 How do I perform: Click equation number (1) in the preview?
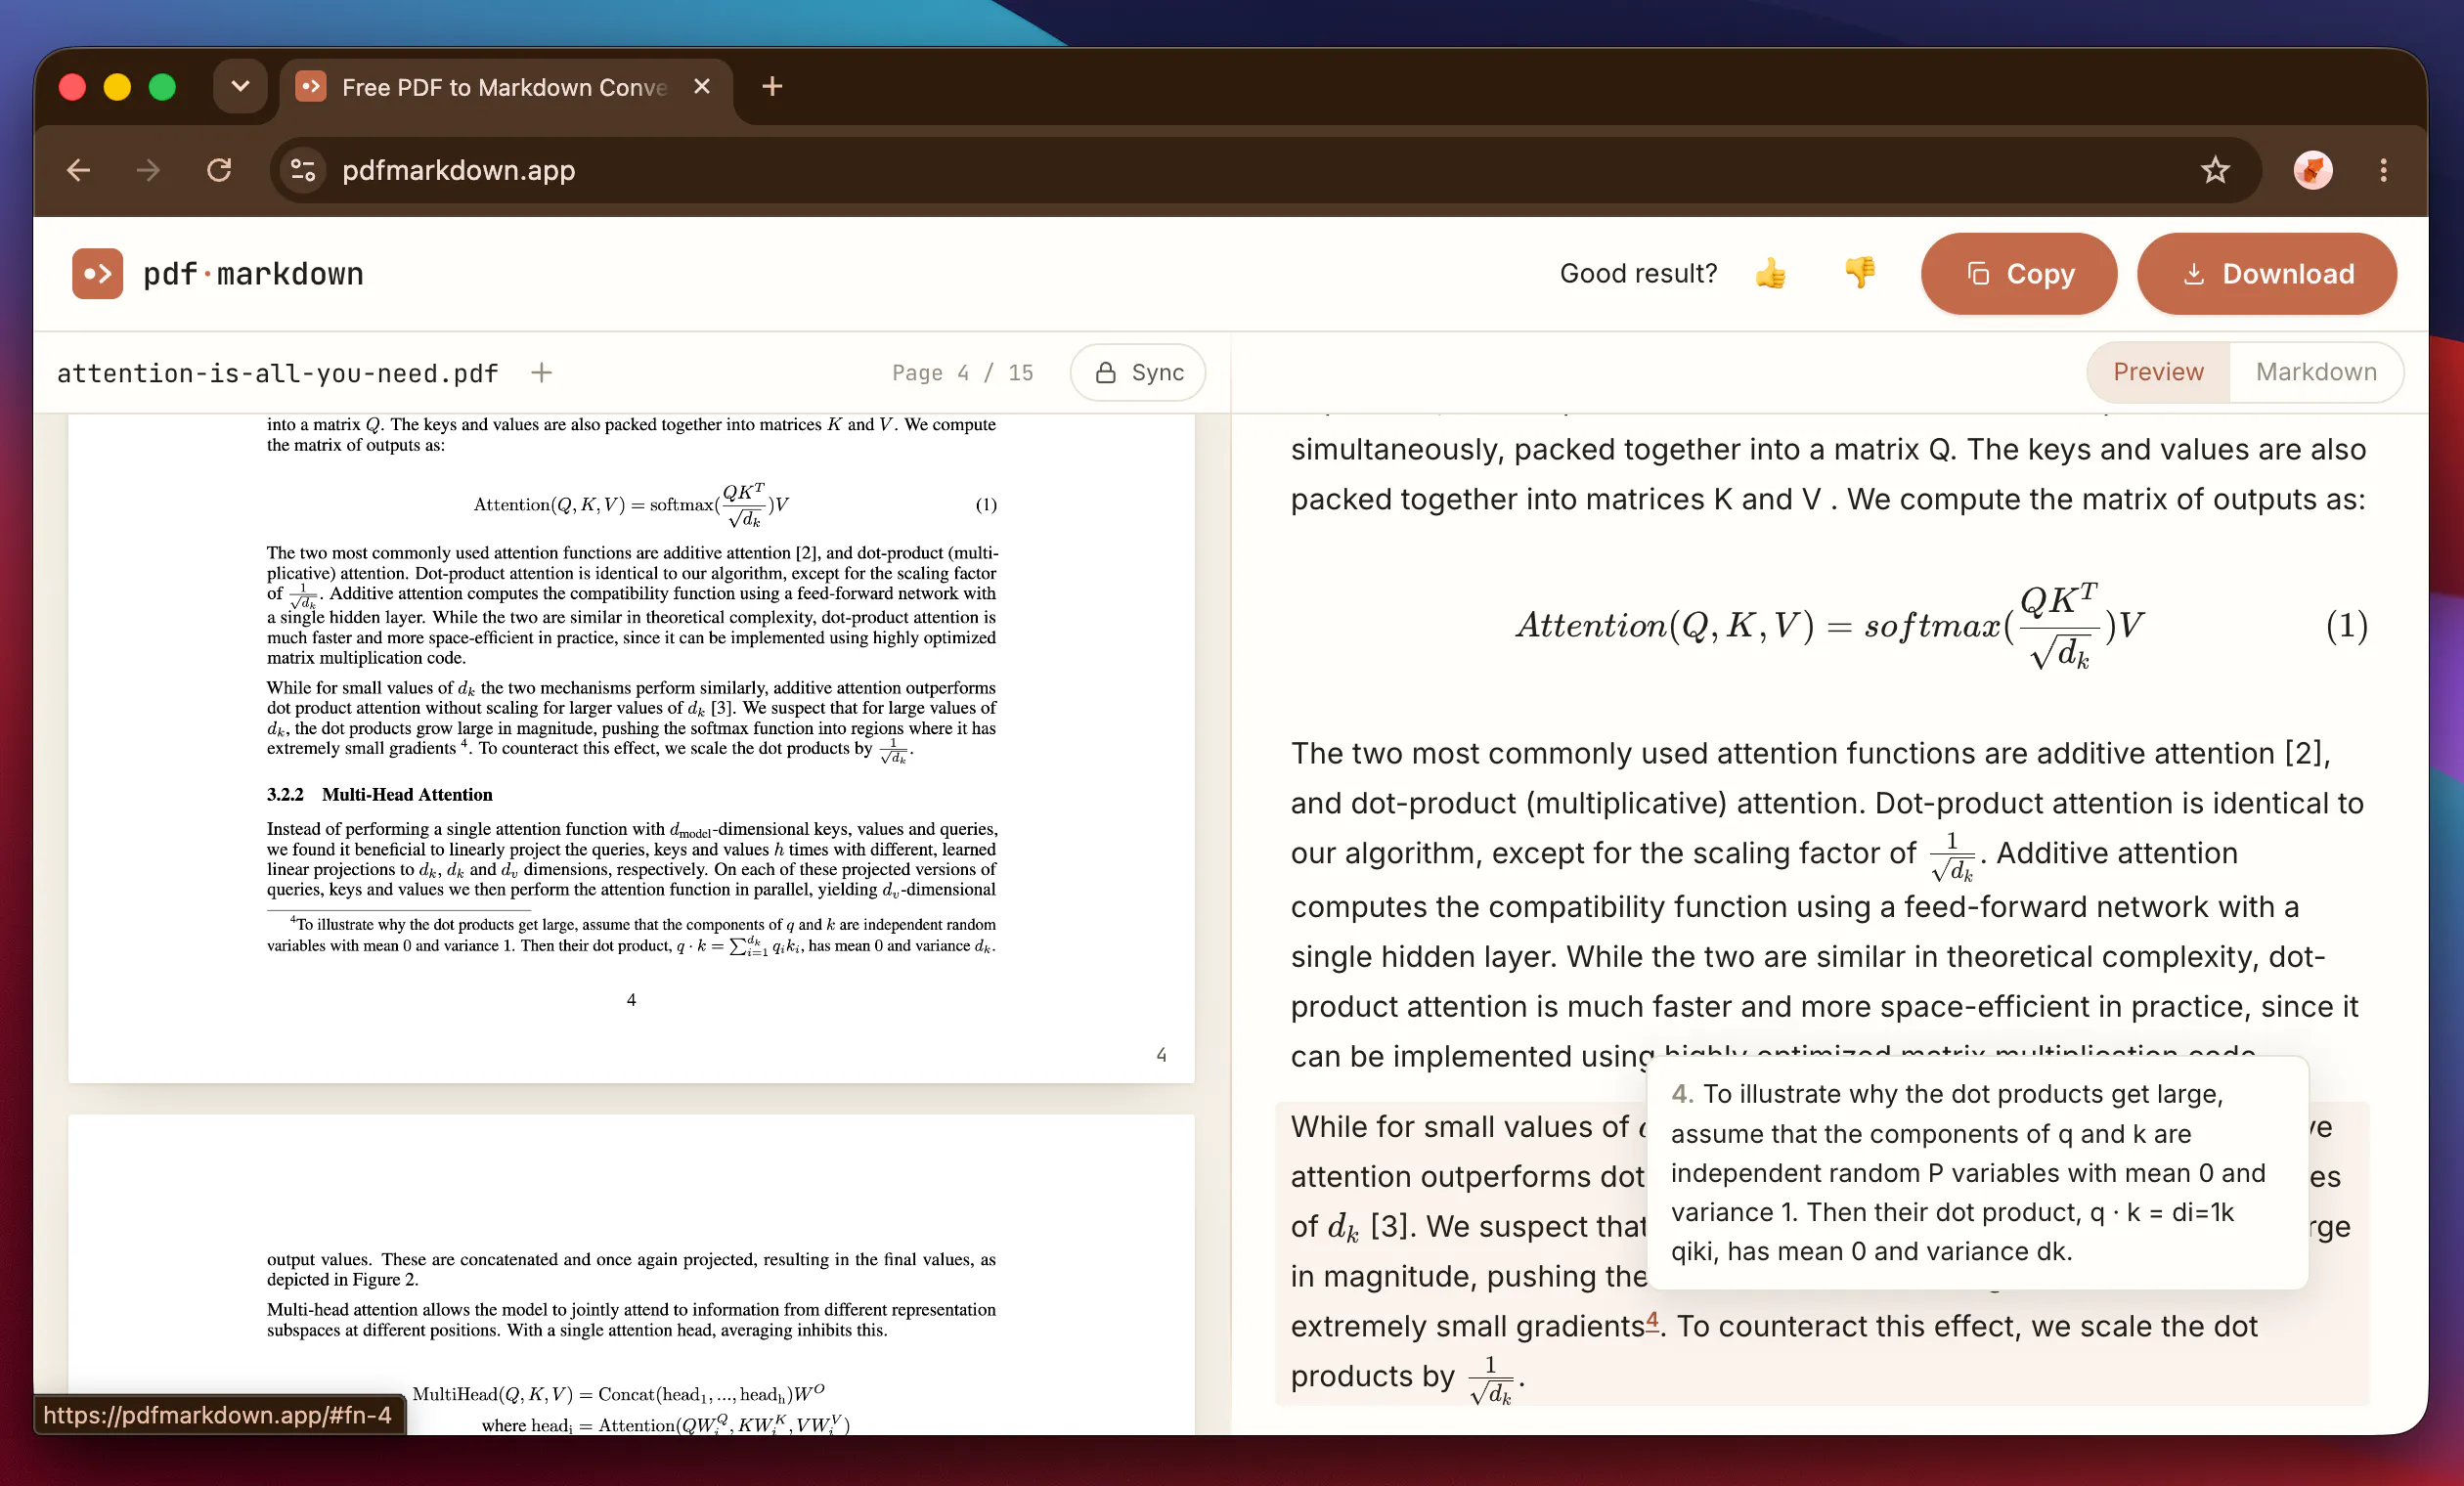pos(2346,626)
